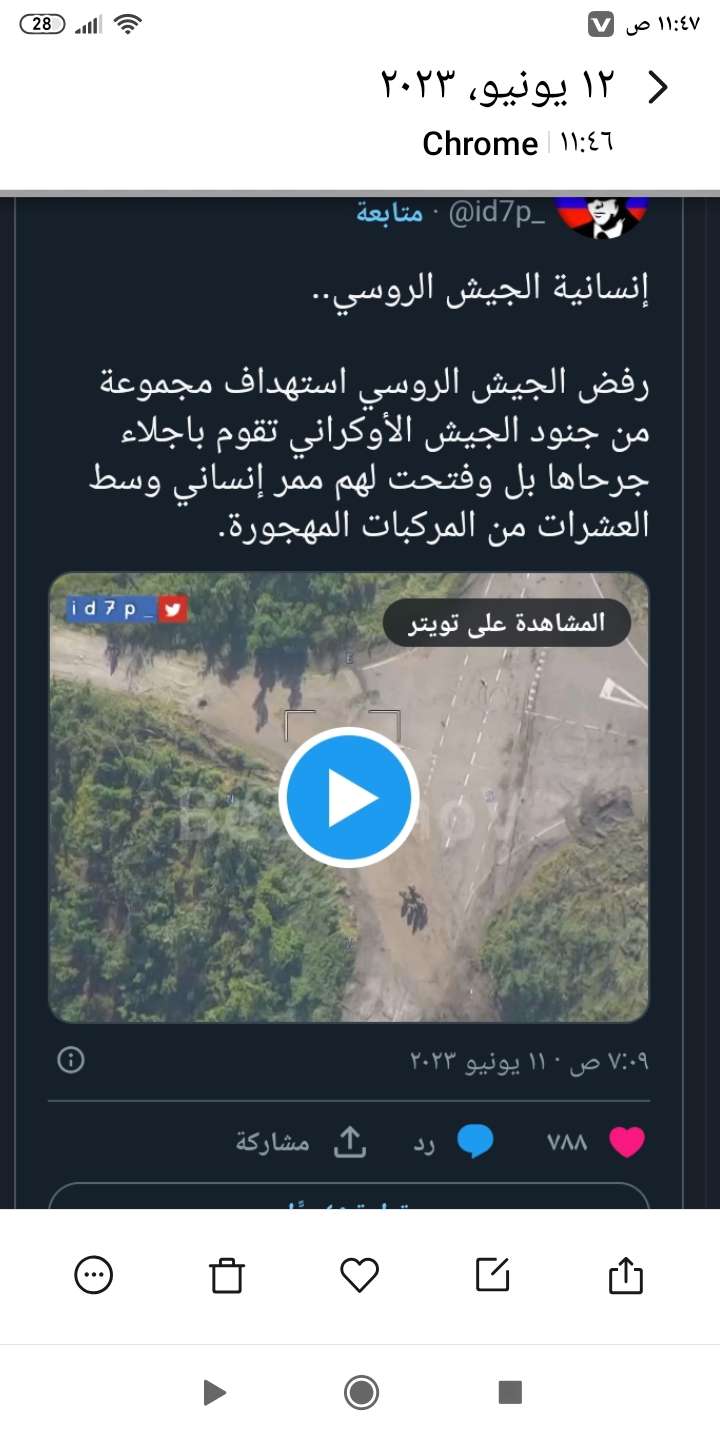The width and height of the screenshot is (720, 1440).
Task: Tap the back chevron beside the date
Action: [x=657, y=87]
